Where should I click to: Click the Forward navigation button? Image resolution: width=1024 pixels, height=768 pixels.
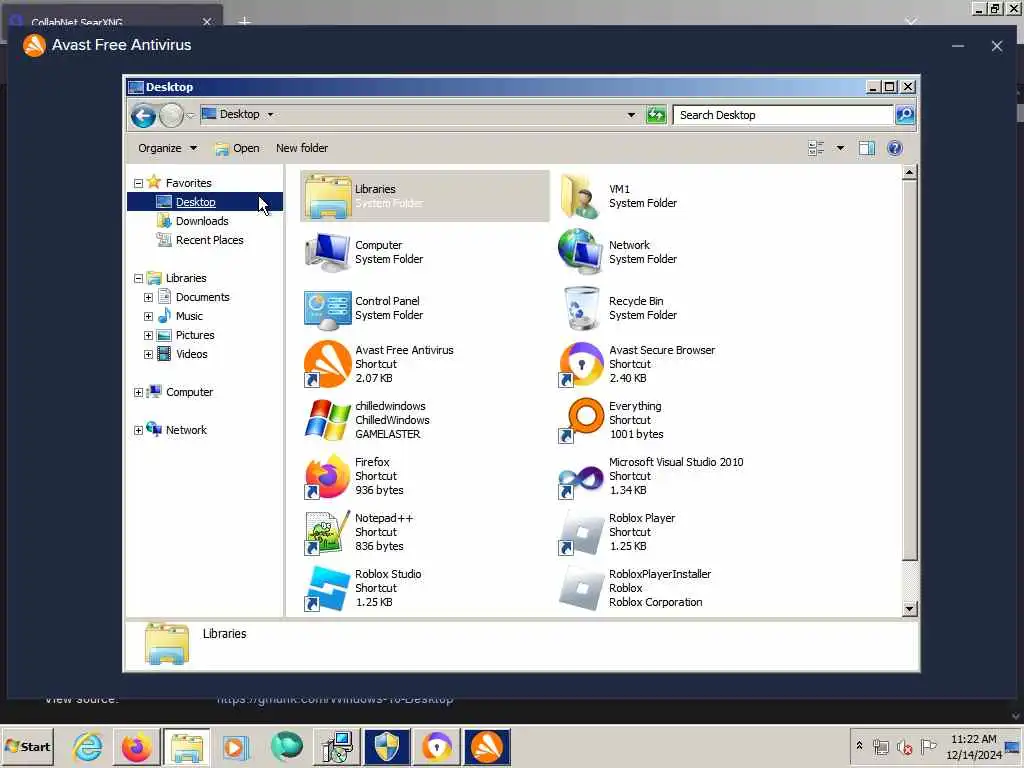[171, 116]
